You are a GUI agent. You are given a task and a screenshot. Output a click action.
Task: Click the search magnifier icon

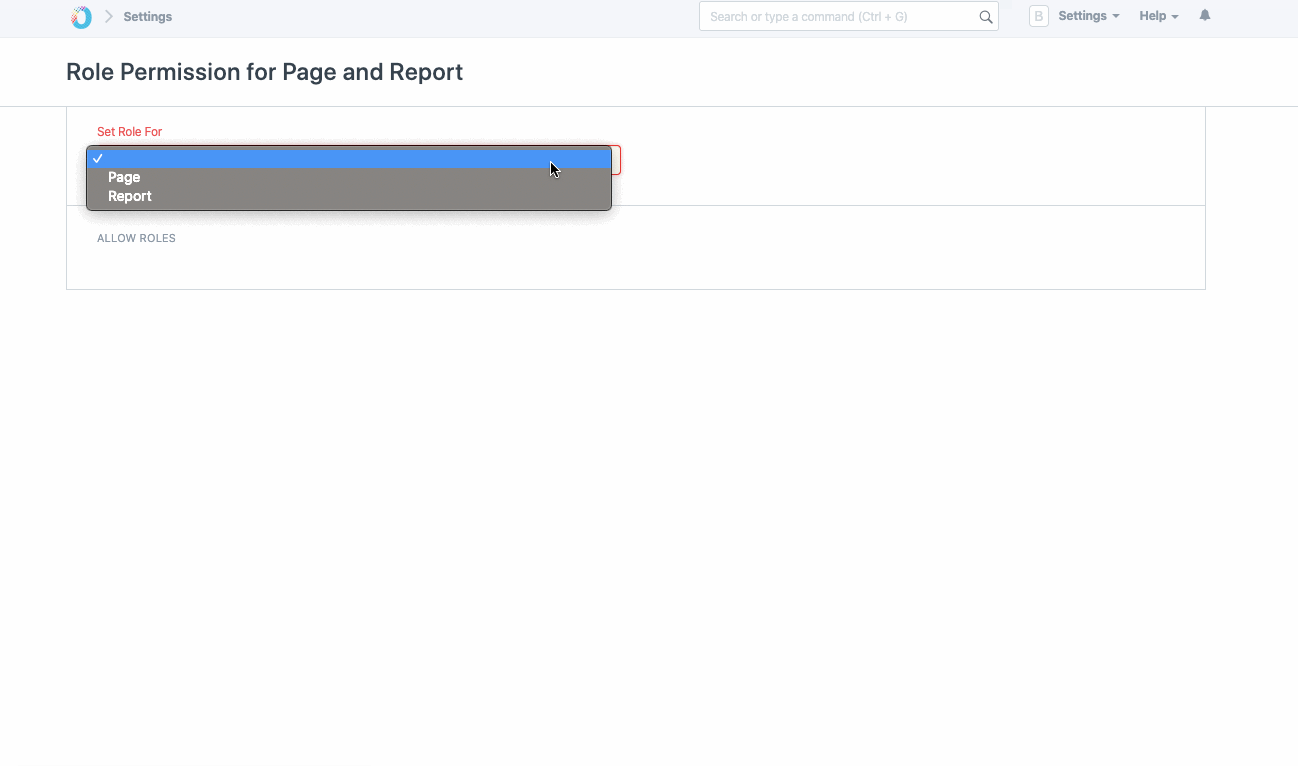coord(985,16)
